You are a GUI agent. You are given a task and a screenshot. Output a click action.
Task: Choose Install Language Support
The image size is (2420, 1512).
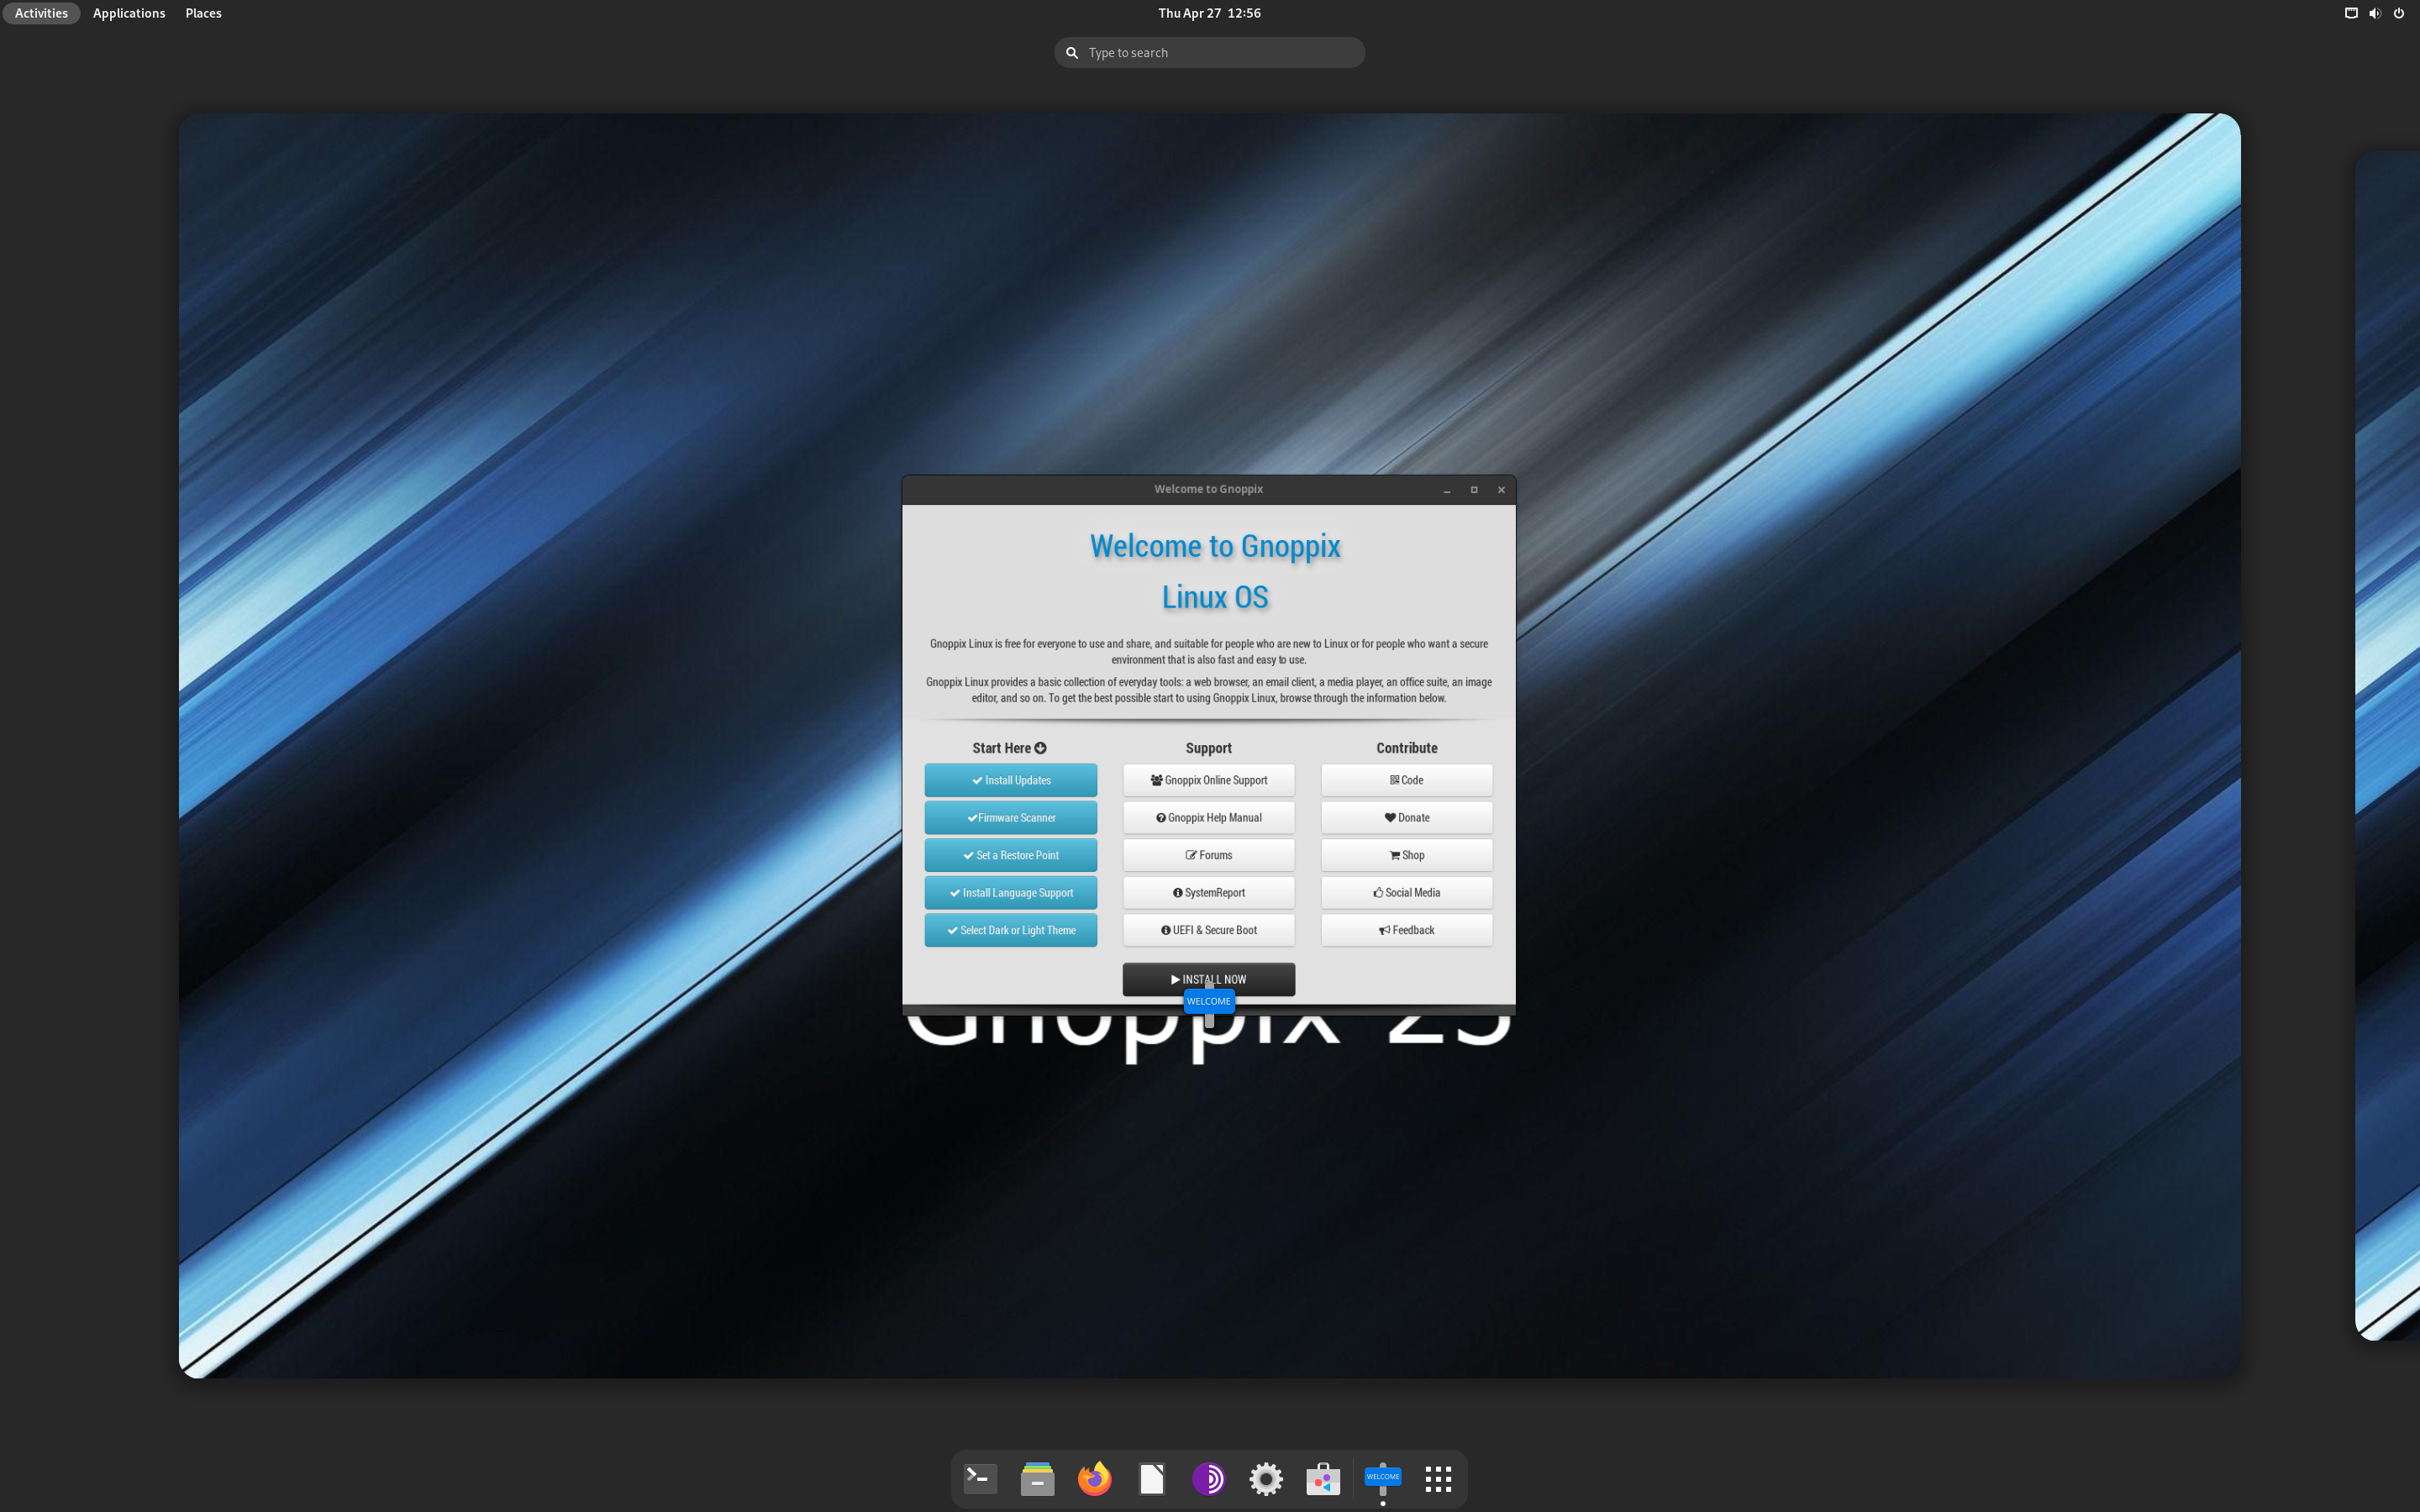[1010, 893]
